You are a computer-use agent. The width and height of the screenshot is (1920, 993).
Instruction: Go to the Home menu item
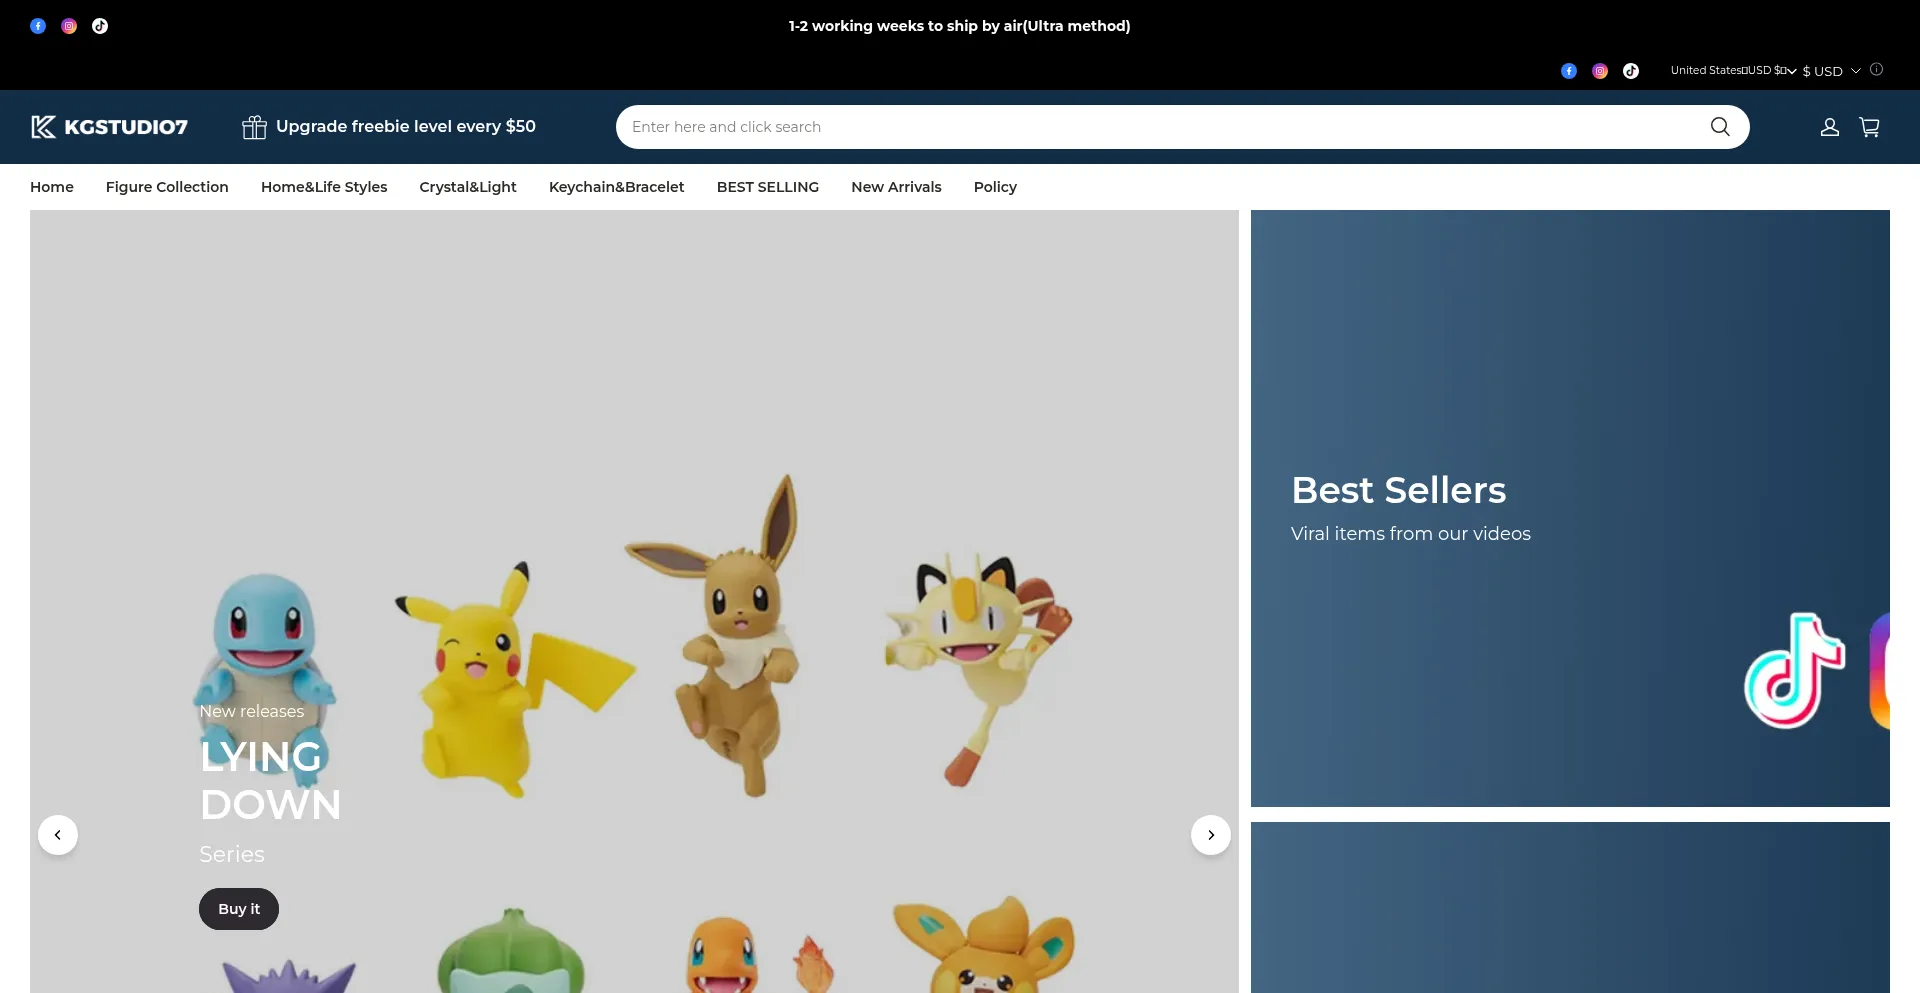click(x=52, y=187)
